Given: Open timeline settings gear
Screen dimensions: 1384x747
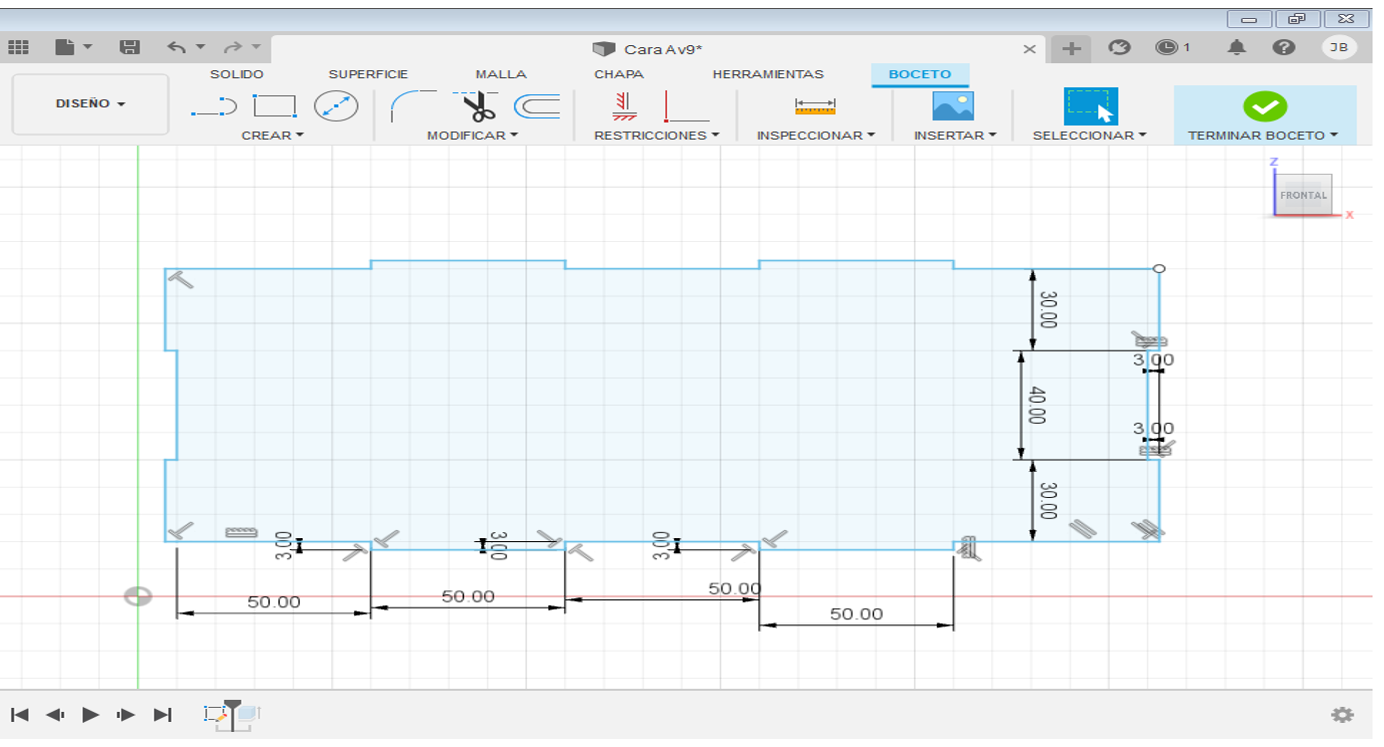Looking at the screenshot, I should (x=1342, y=715).
